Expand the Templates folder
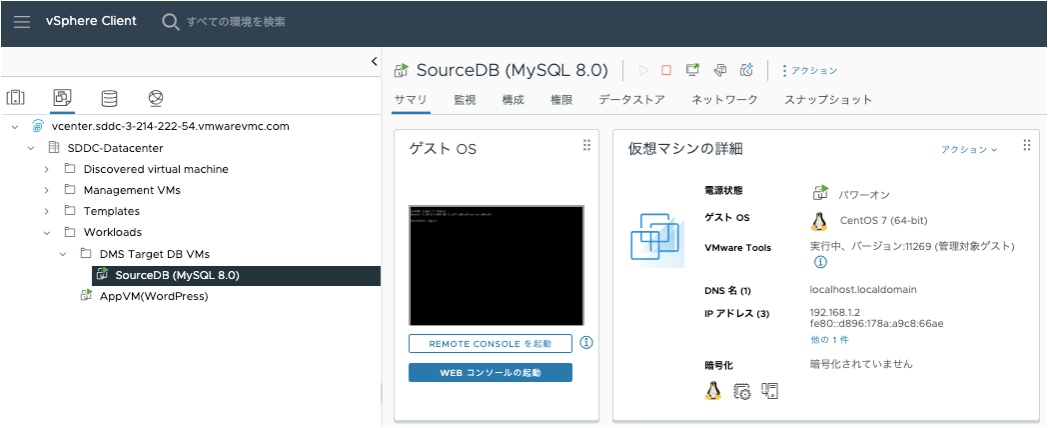The image size is (1048, 428). [47, 211]
